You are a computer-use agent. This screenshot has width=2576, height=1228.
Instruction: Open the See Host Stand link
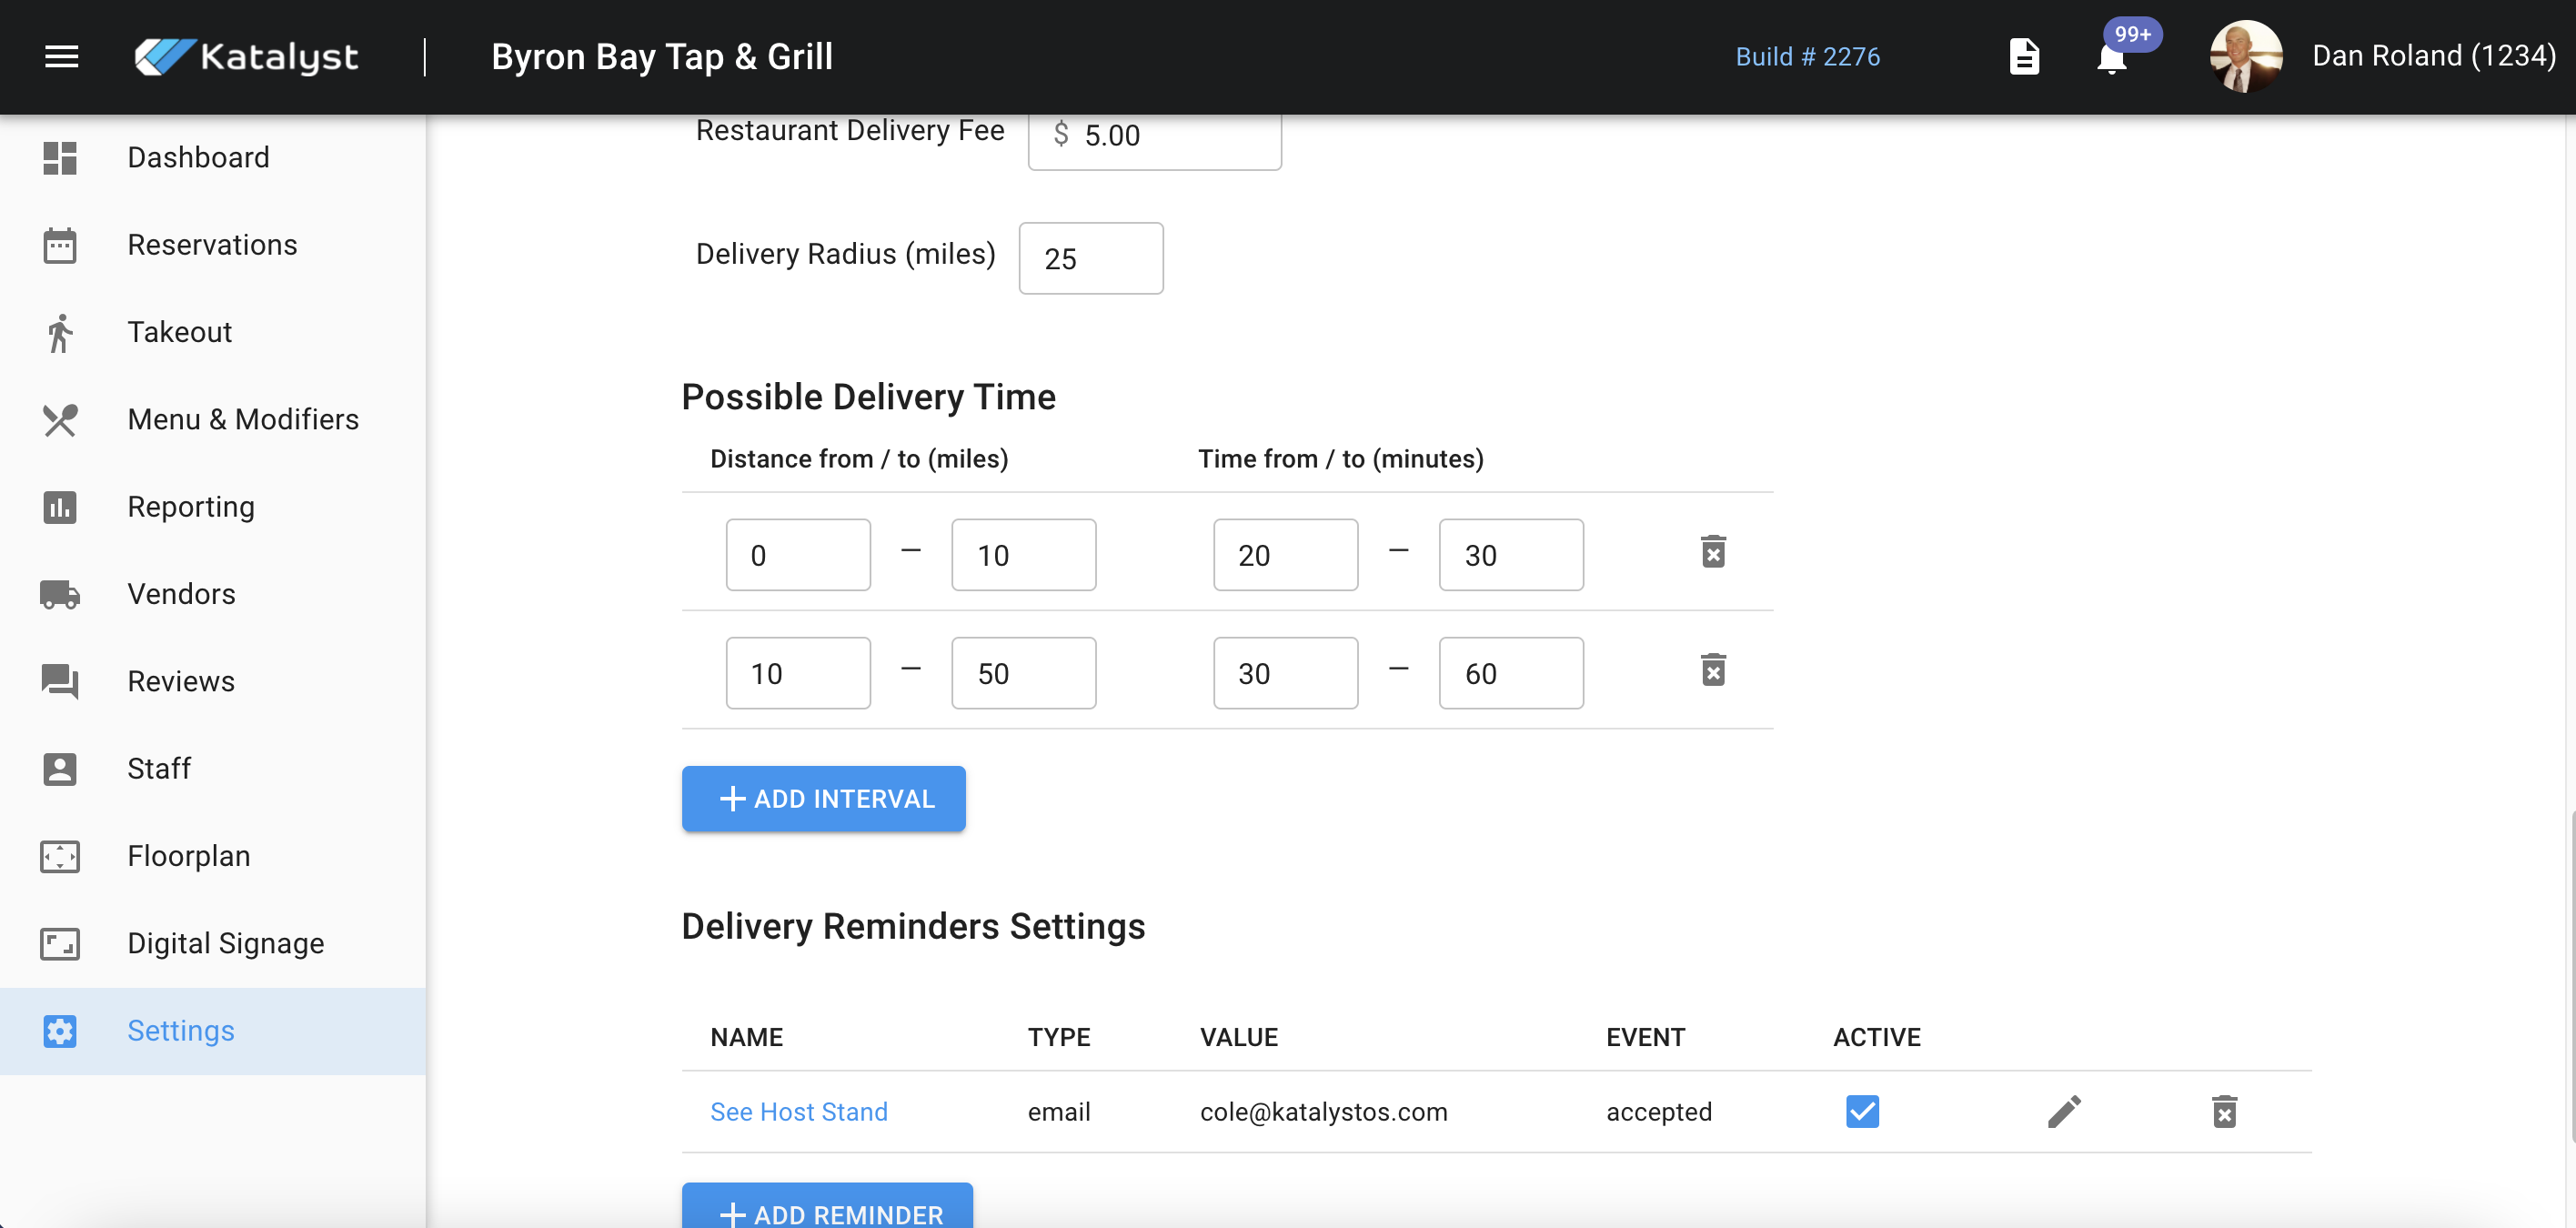[798, 1111]
